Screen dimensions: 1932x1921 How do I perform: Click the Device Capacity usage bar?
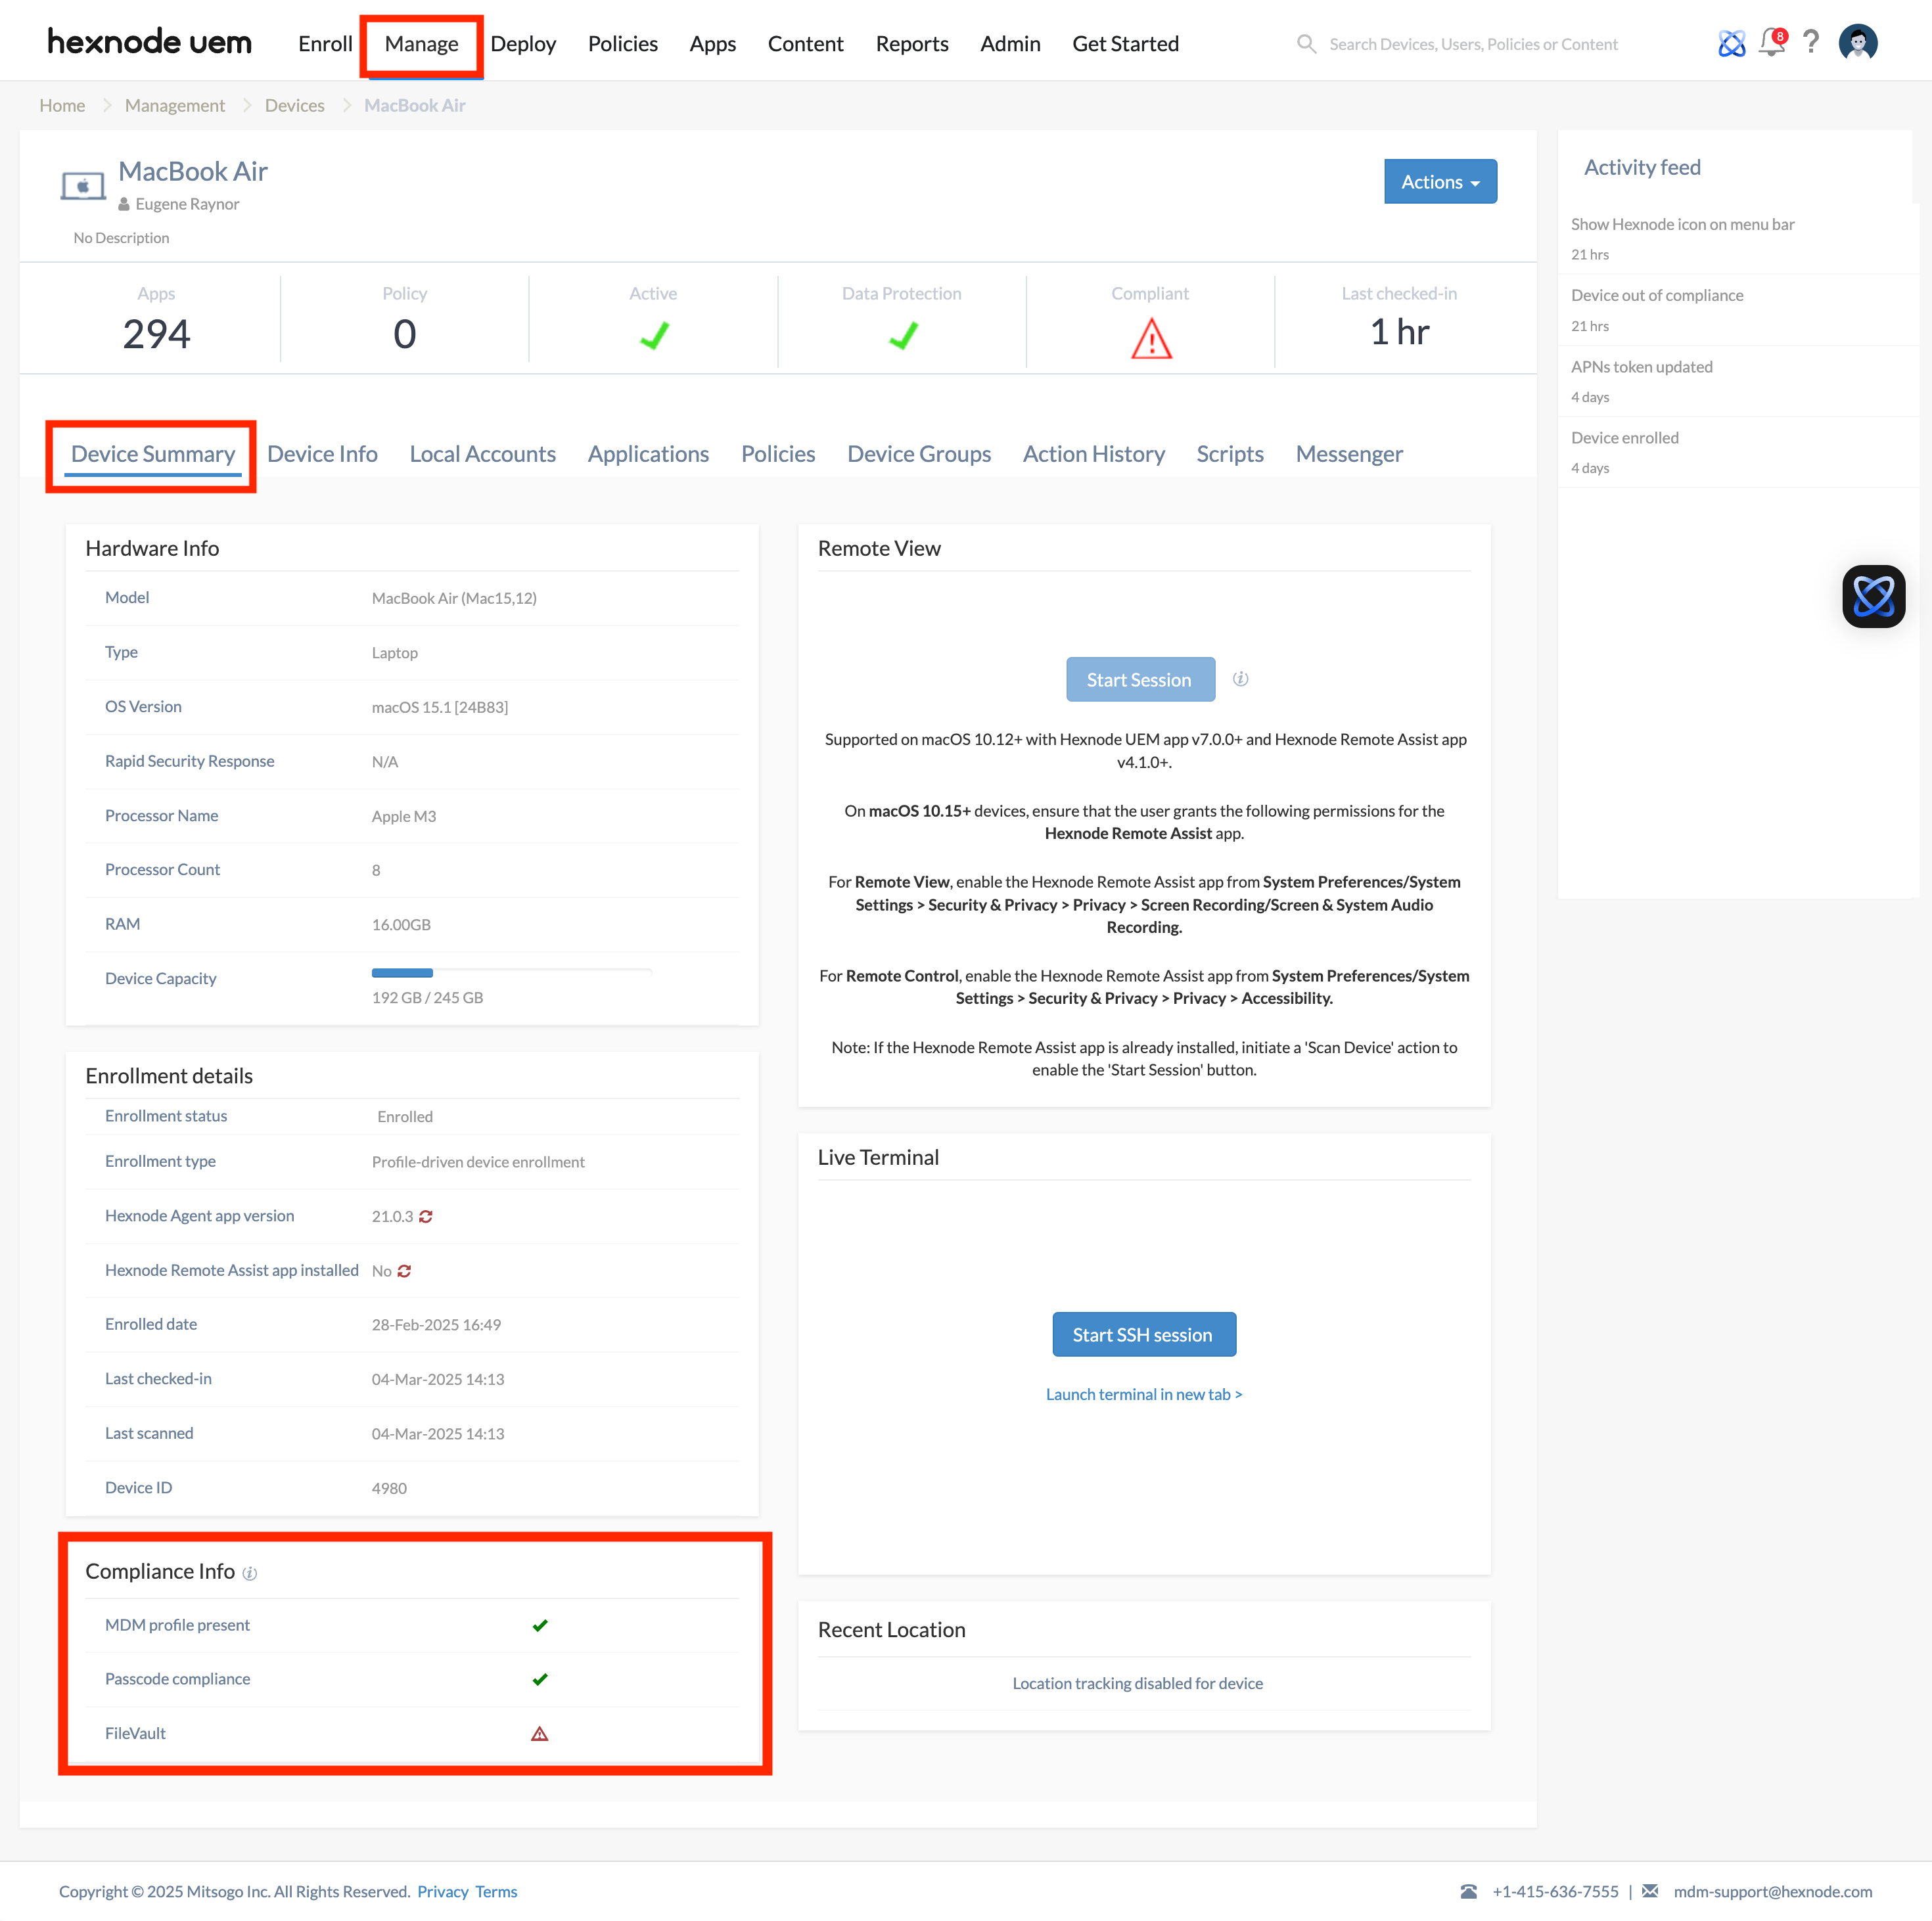click(511, 972)
